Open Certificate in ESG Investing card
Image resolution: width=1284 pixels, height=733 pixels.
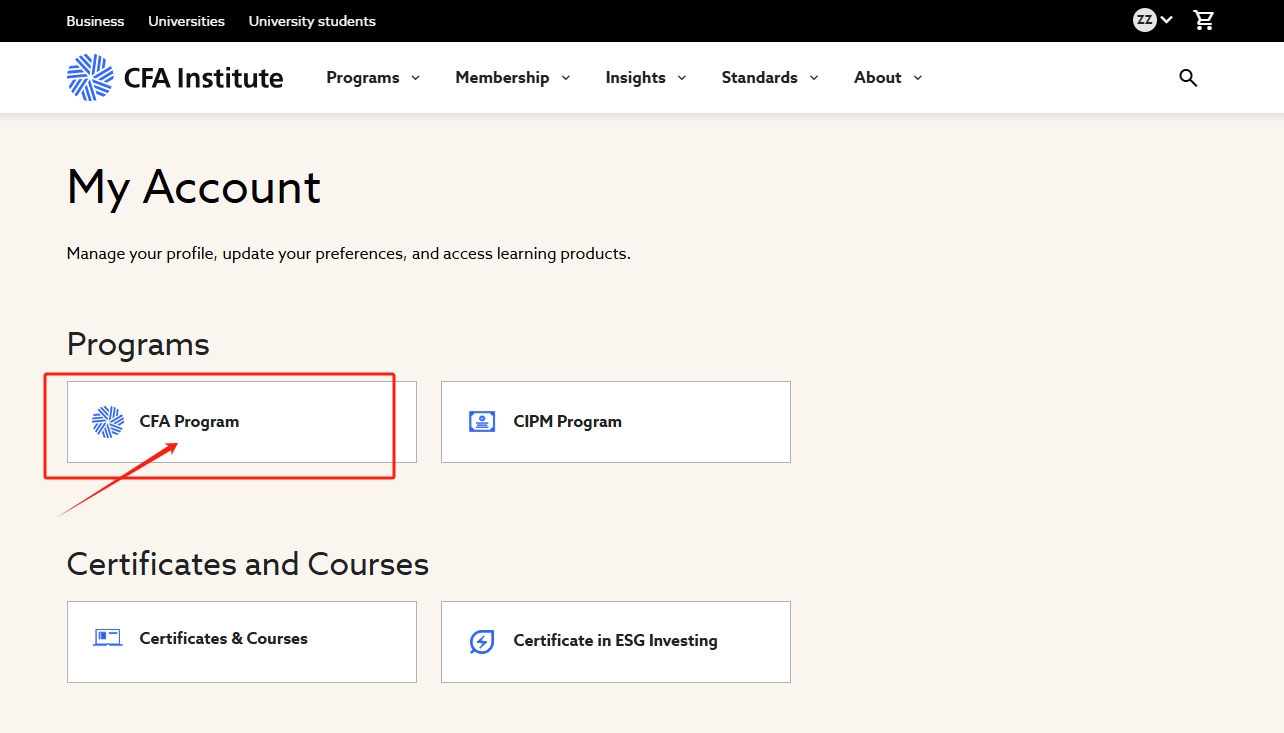click(x=615, y=641)
